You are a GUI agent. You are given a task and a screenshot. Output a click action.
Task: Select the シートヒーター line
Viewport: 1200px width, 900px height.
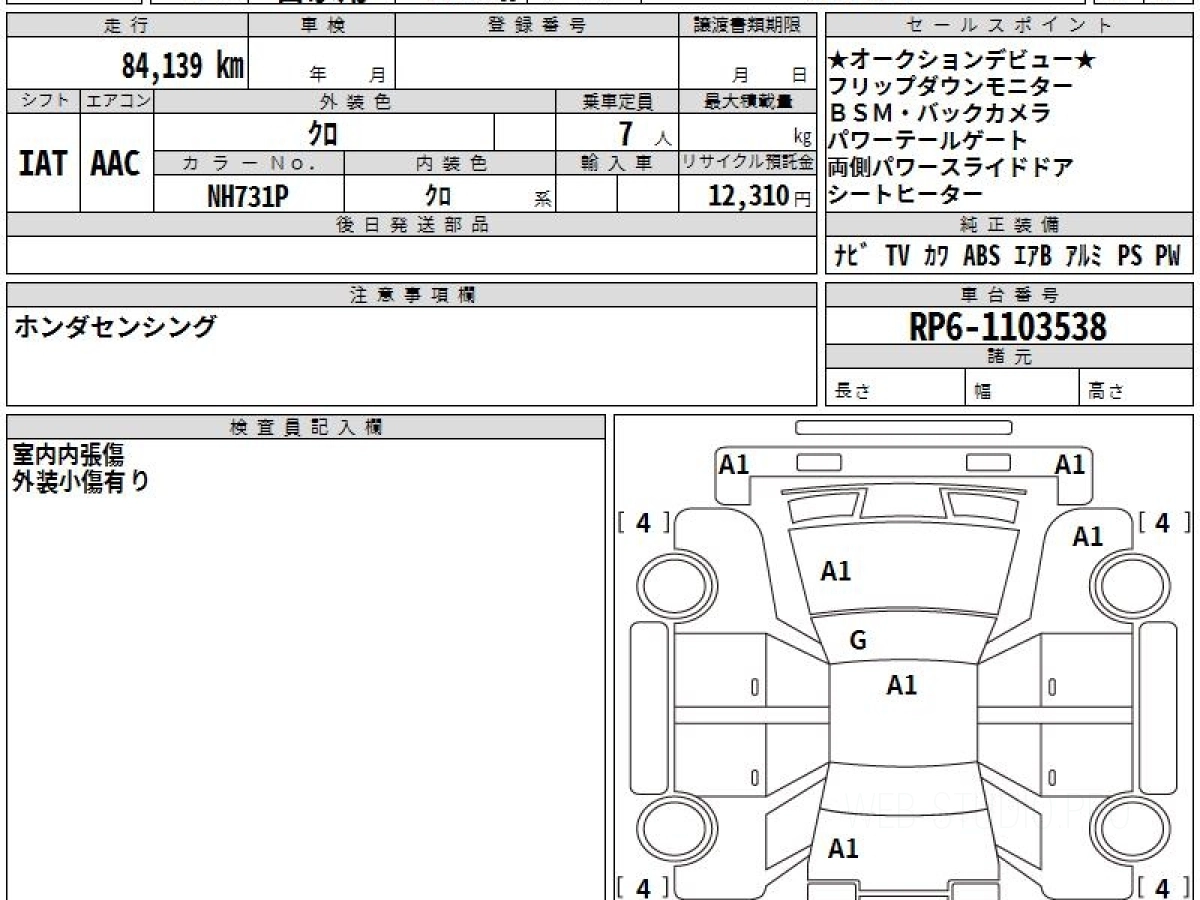[905, 194]
